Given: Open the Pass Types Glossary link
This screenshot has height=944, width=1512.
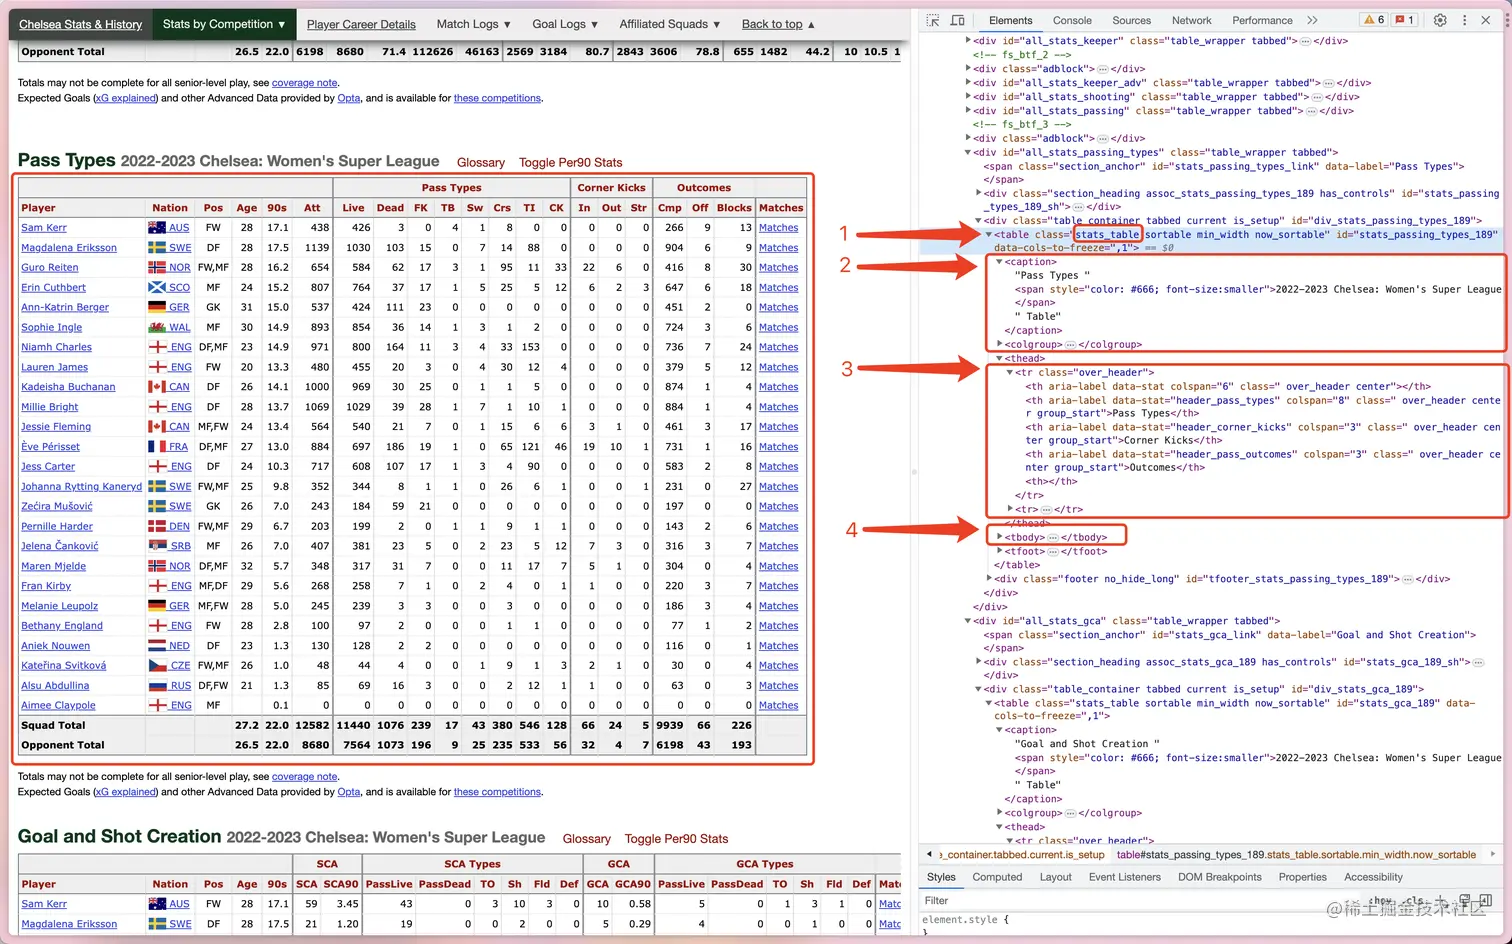Looking at the screenshot, I should click(481, 163).
